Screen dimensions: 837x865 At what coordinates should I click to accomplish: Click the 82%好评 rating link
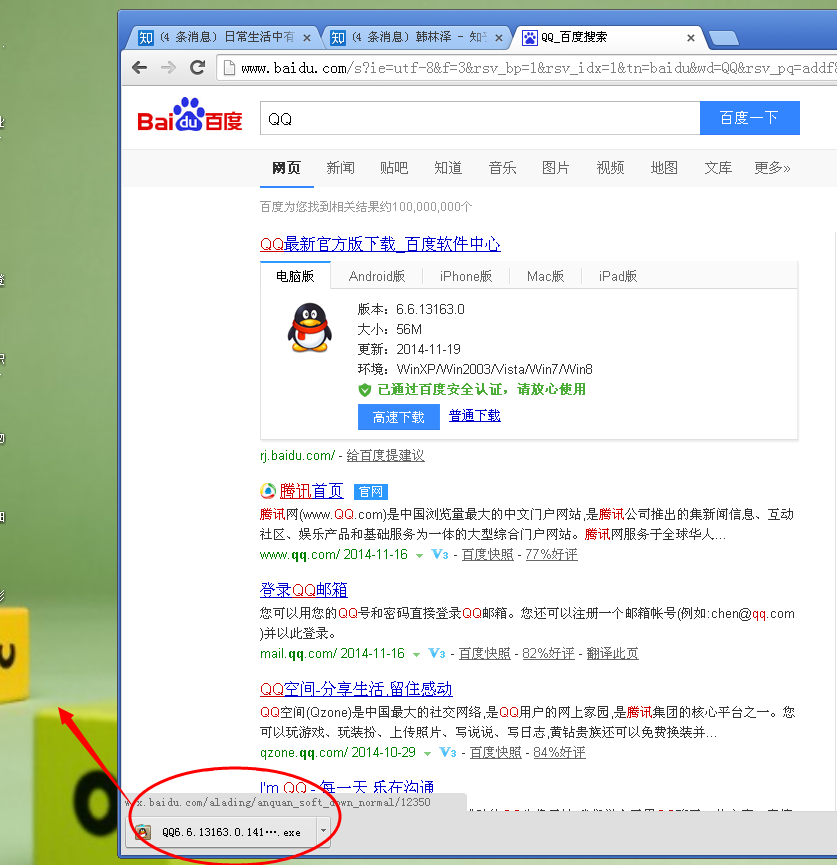[548, 654]
